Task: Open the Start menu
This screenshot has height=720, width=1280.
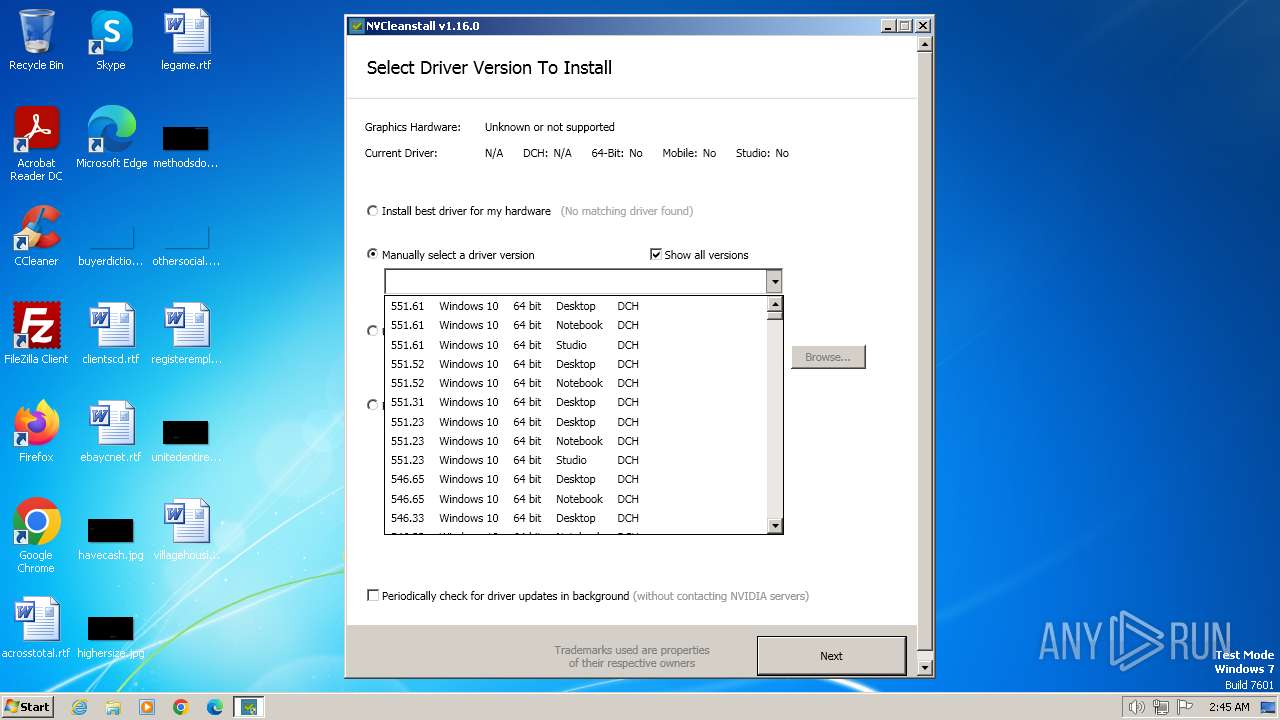Action: pyautogui.click(x=28, y=707)
